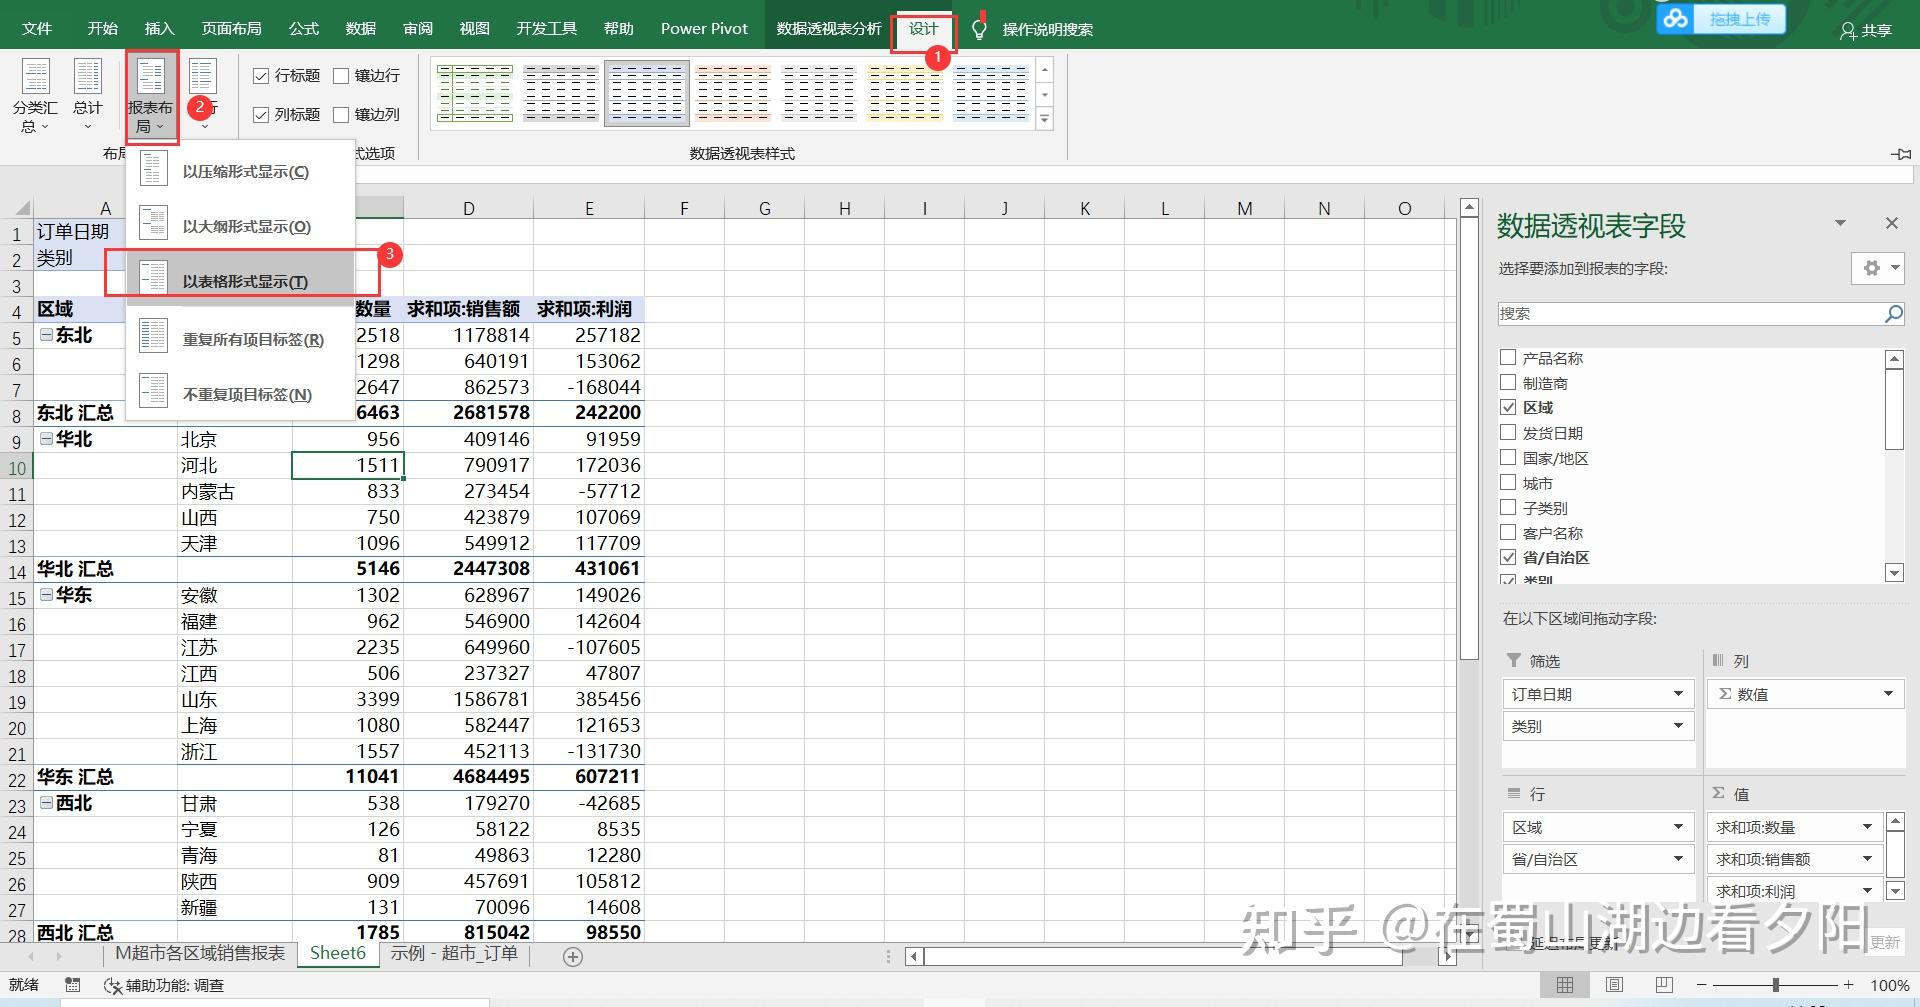Open the 总计 grand totals button
Screen dimensions: 1920x1007
[x=87, y=96]
